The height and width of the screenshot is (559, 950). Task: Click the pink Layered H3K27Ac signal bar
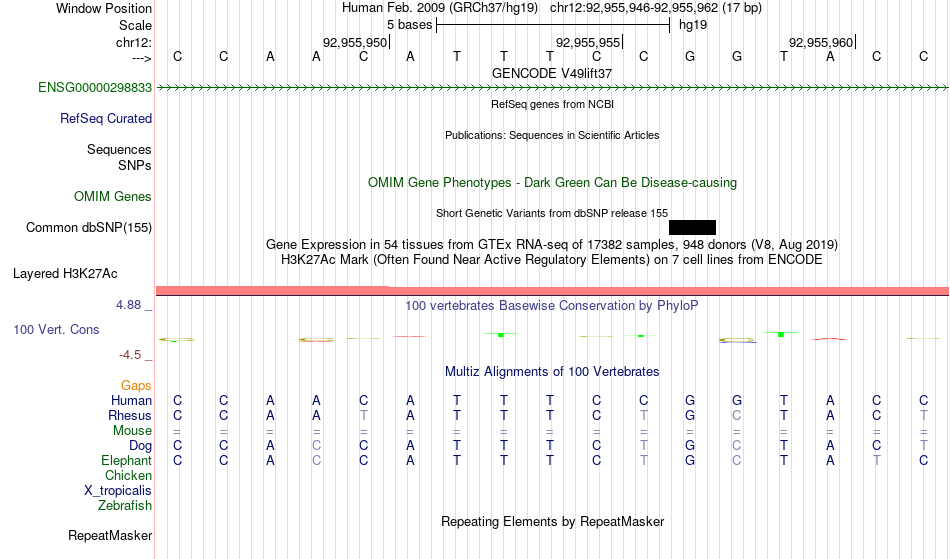pos(552,291)
